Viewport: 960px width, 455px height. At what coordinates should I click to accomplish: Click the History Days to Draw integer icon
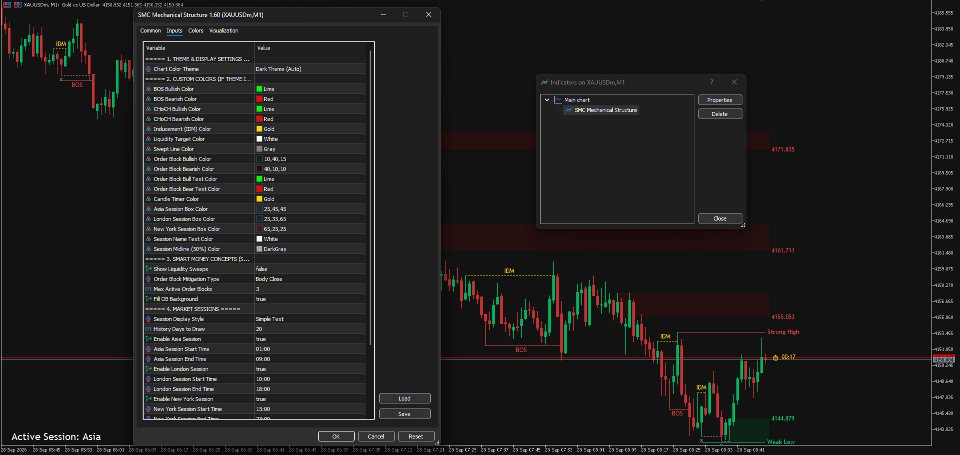click(148, 329)
